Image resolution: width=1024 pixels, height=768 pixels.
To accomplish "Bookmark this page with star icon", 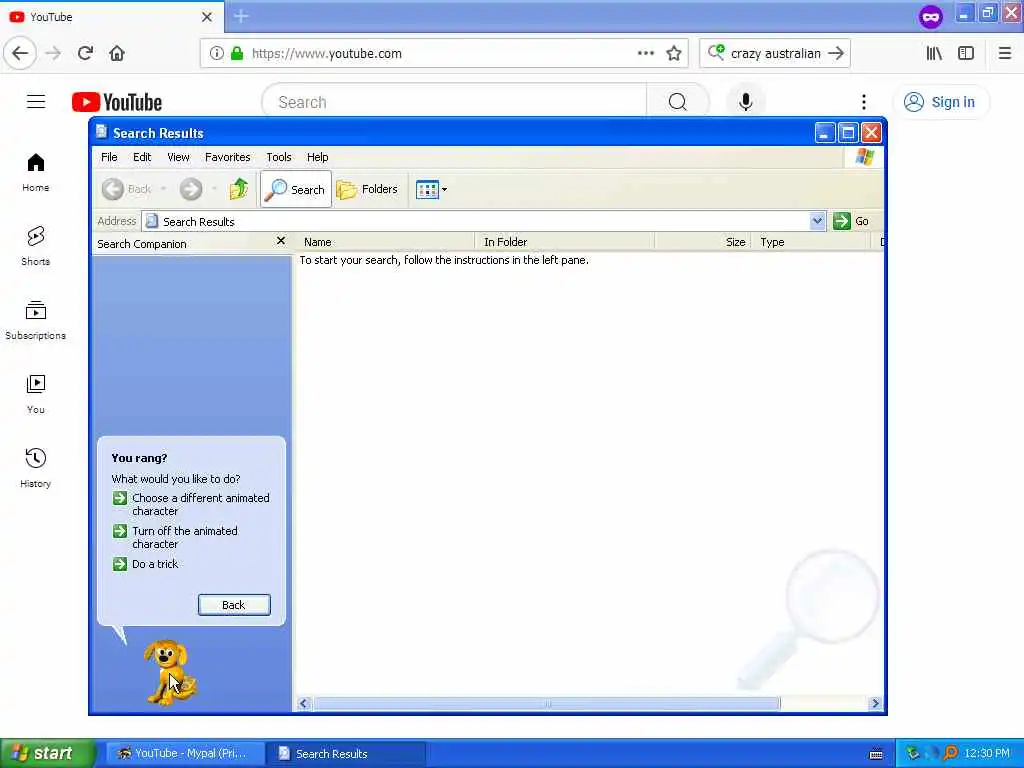I will click(673, 53).
